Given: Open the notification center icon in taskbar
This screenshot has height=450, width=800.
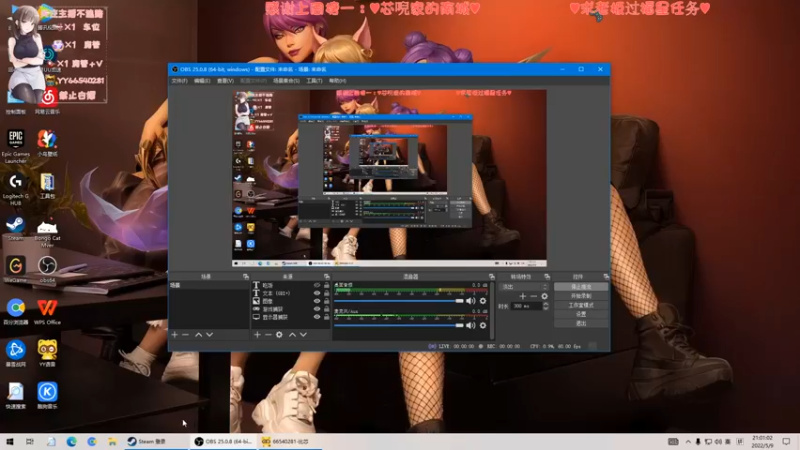Looking at the screenshot, I should point(786,441).
